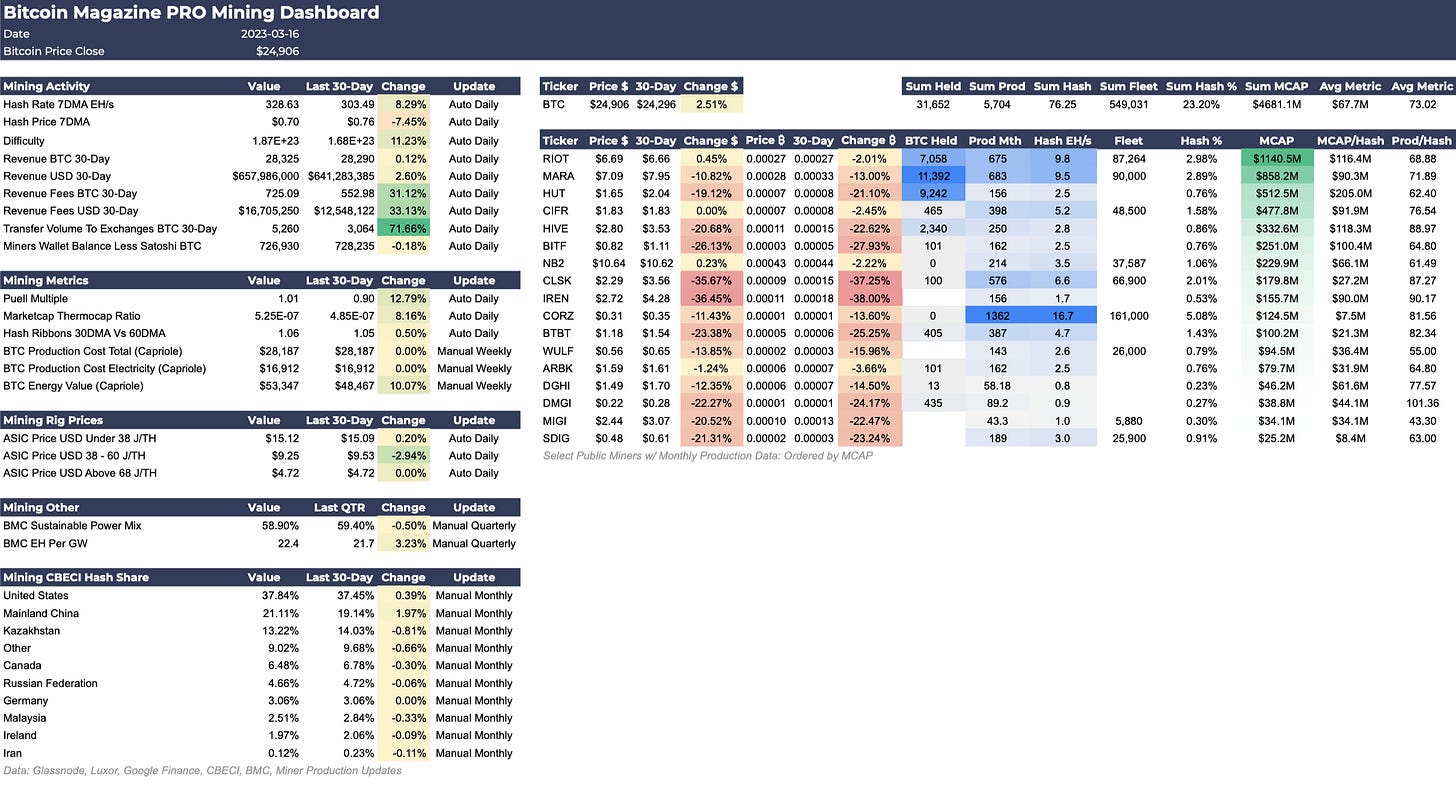This screenshot has width=1456, height=786.
Task: Click the United States hash share 37.84%
Action: pyautogui.click(x=279, y=595)
